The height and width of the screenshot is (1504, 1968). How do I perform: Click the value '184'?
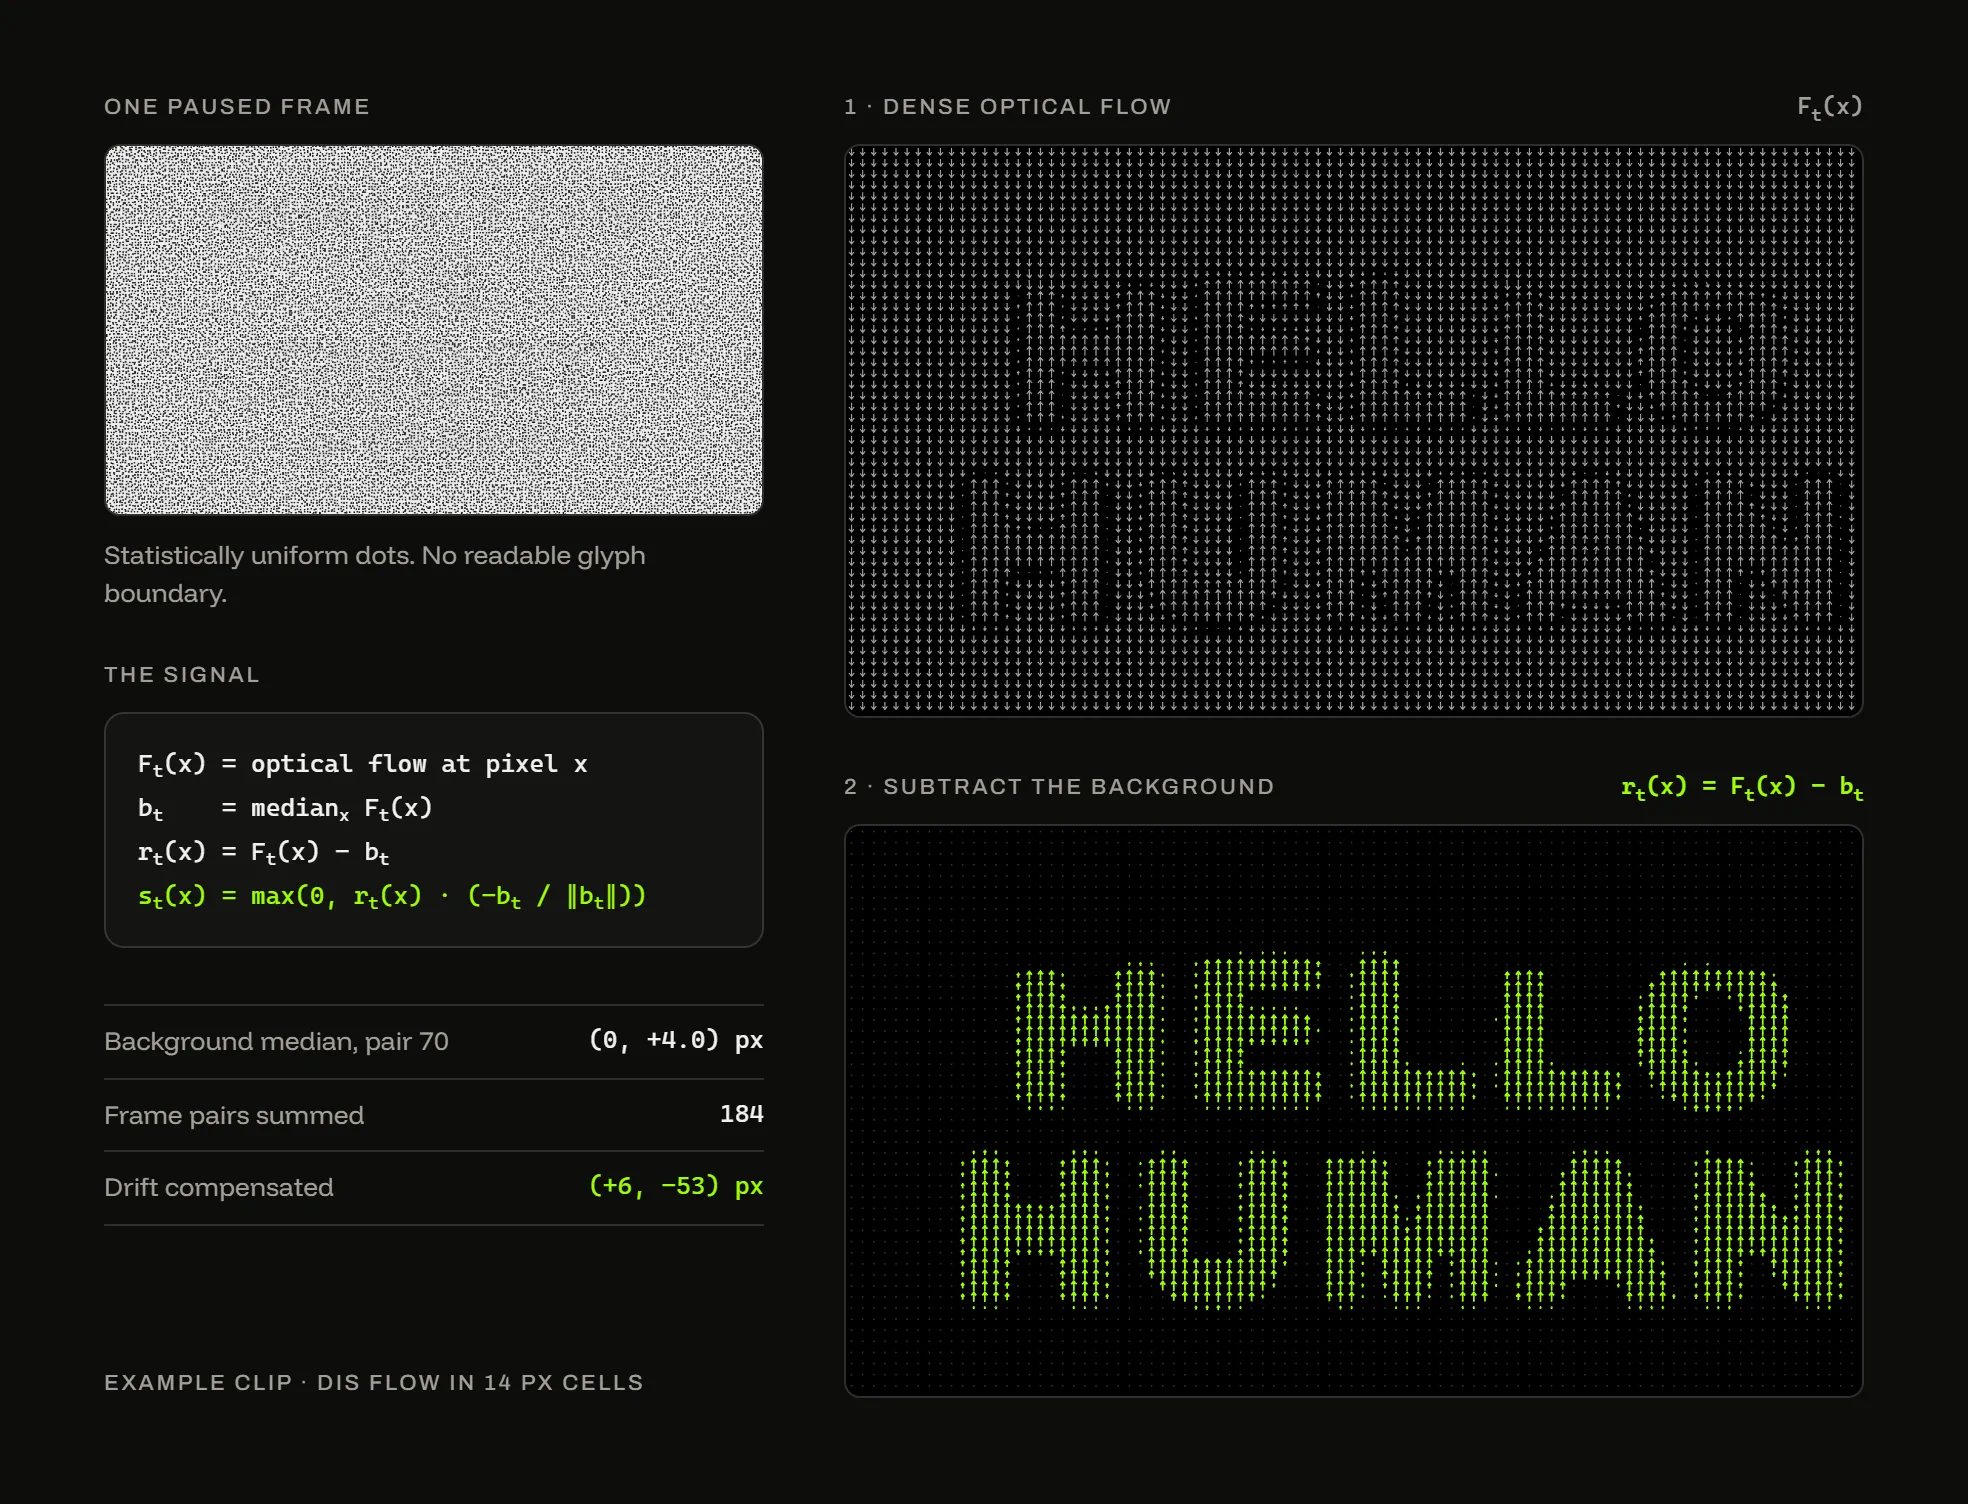(x=742, y=1114)
